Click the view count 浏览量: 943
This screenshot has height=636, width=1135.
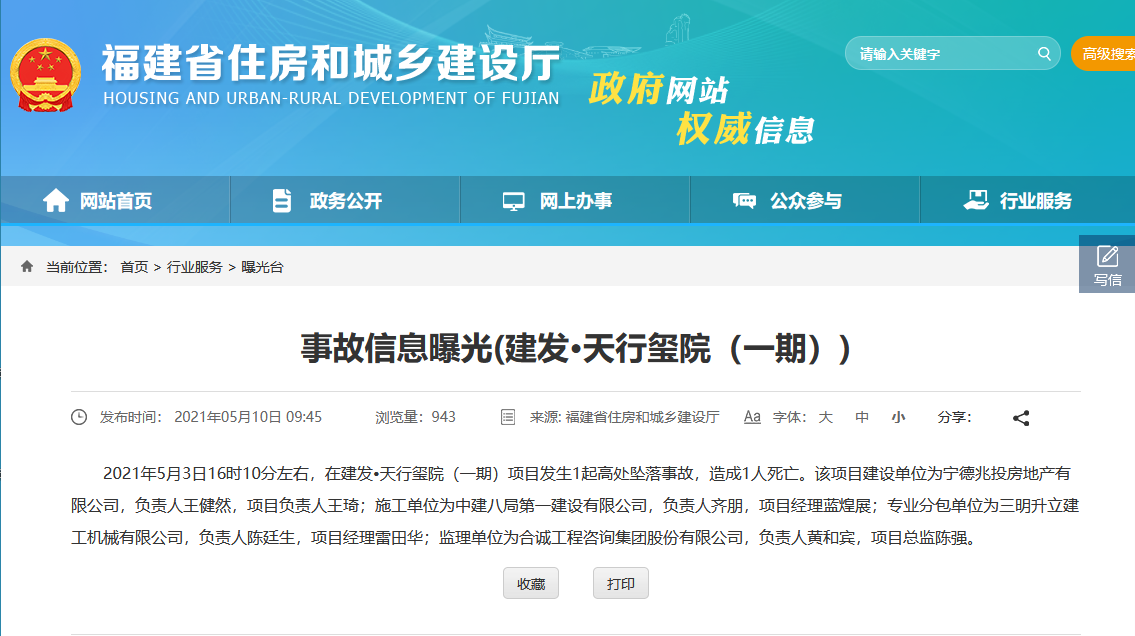[415, 417]
